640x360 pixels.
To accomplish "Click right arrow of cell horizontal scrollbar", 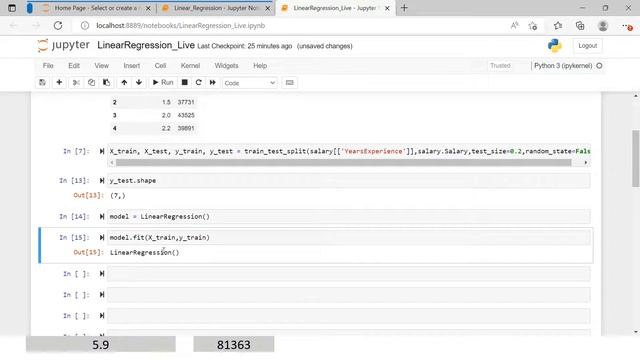I will [586, 162].
